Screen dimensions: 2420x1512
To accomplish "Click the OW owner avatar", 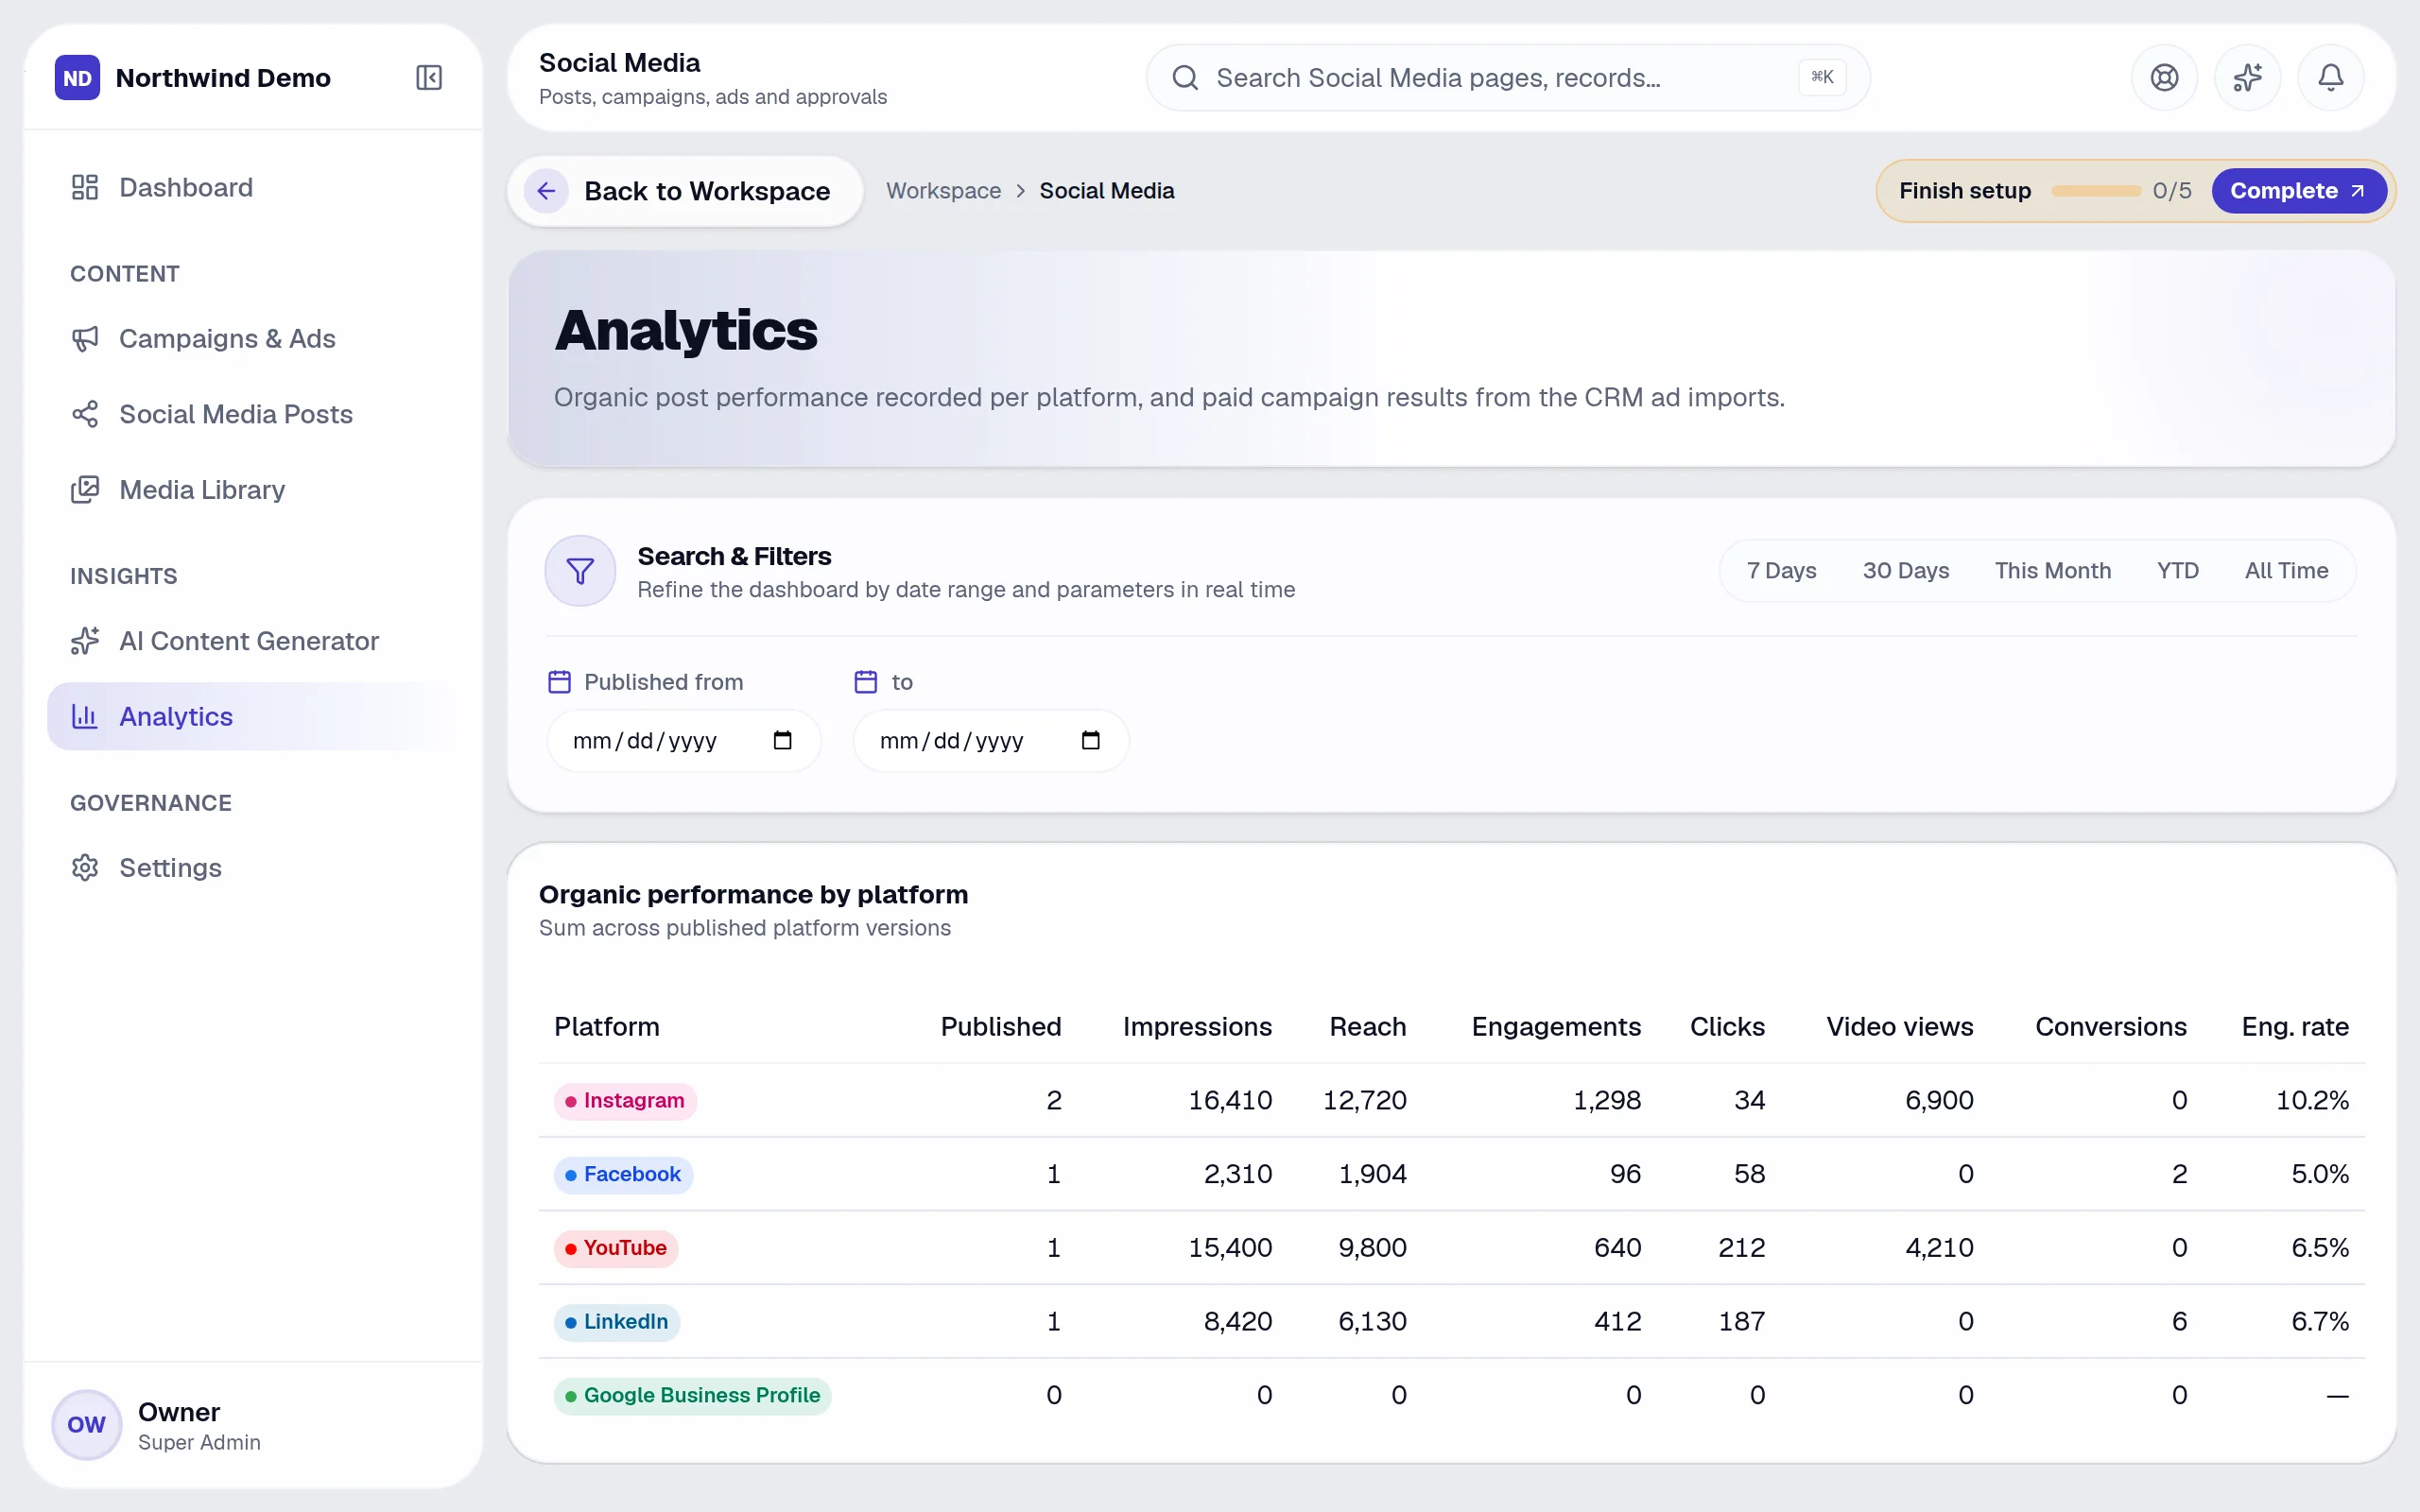I will [87, 1424].
